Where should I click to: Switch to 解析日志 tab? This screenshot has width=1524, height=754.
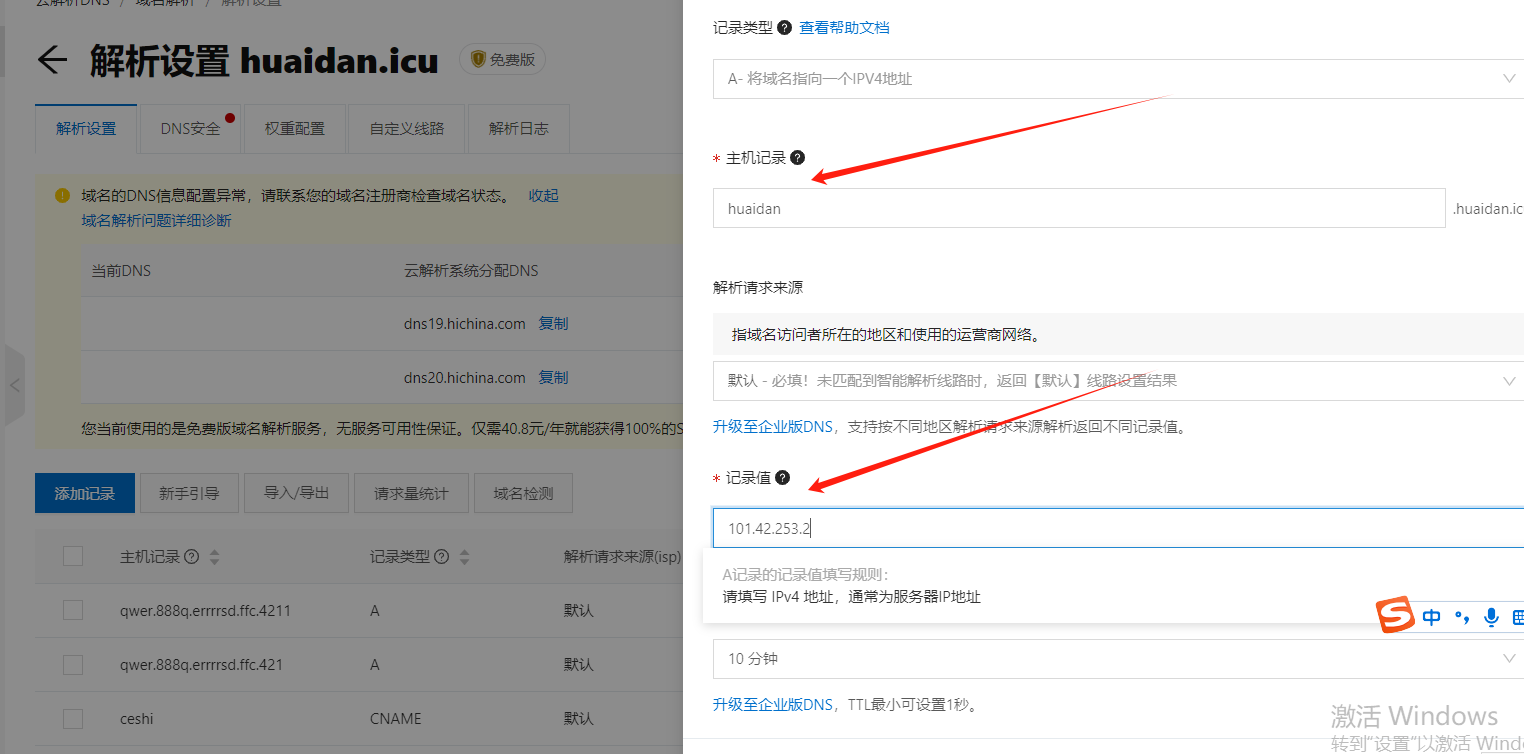tap(518, 128)
